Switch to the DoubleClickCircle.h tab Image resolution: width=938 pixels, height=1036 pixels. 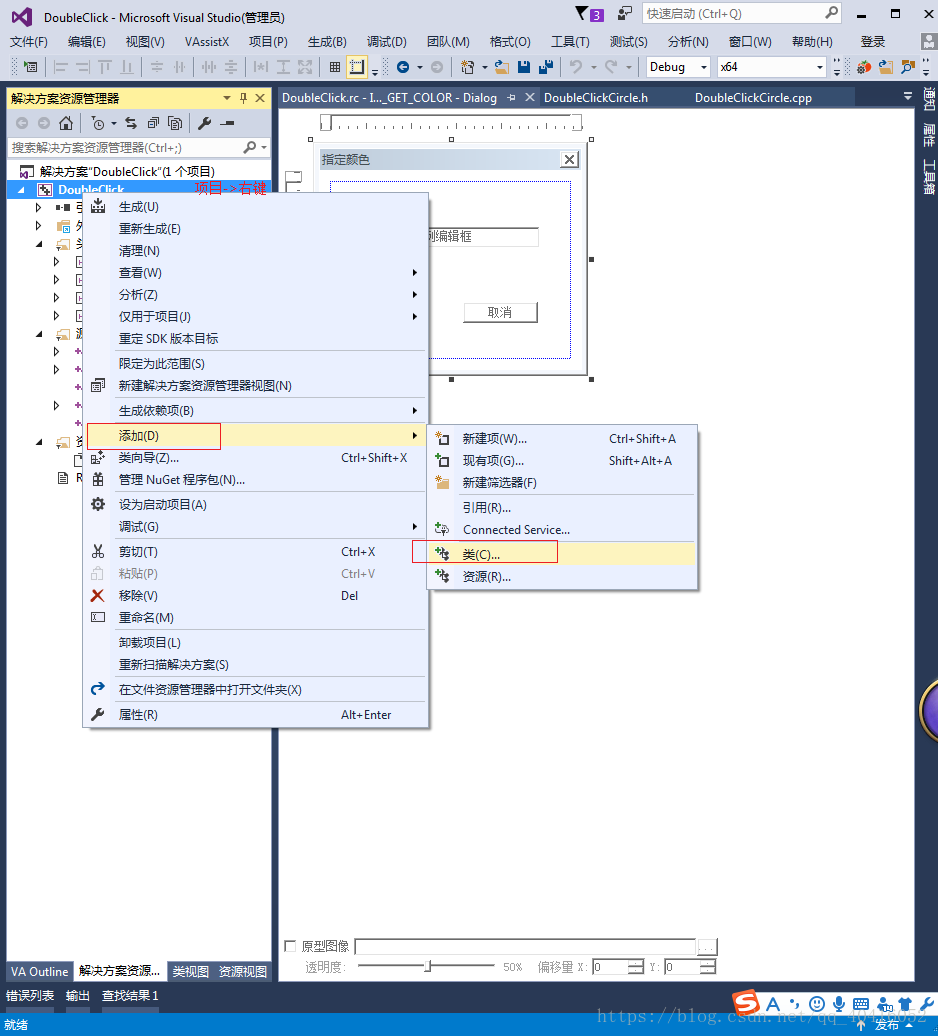[596, 98]
